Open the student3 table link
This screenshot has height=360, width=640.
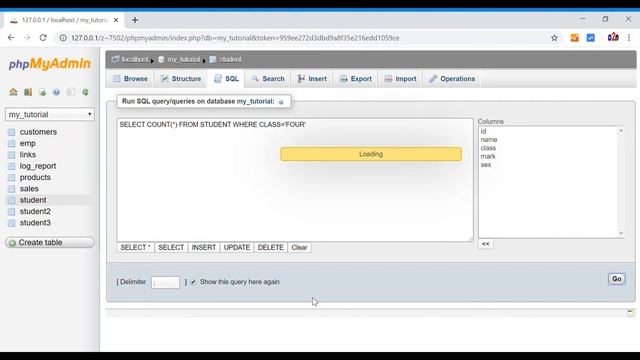[35, 223]
